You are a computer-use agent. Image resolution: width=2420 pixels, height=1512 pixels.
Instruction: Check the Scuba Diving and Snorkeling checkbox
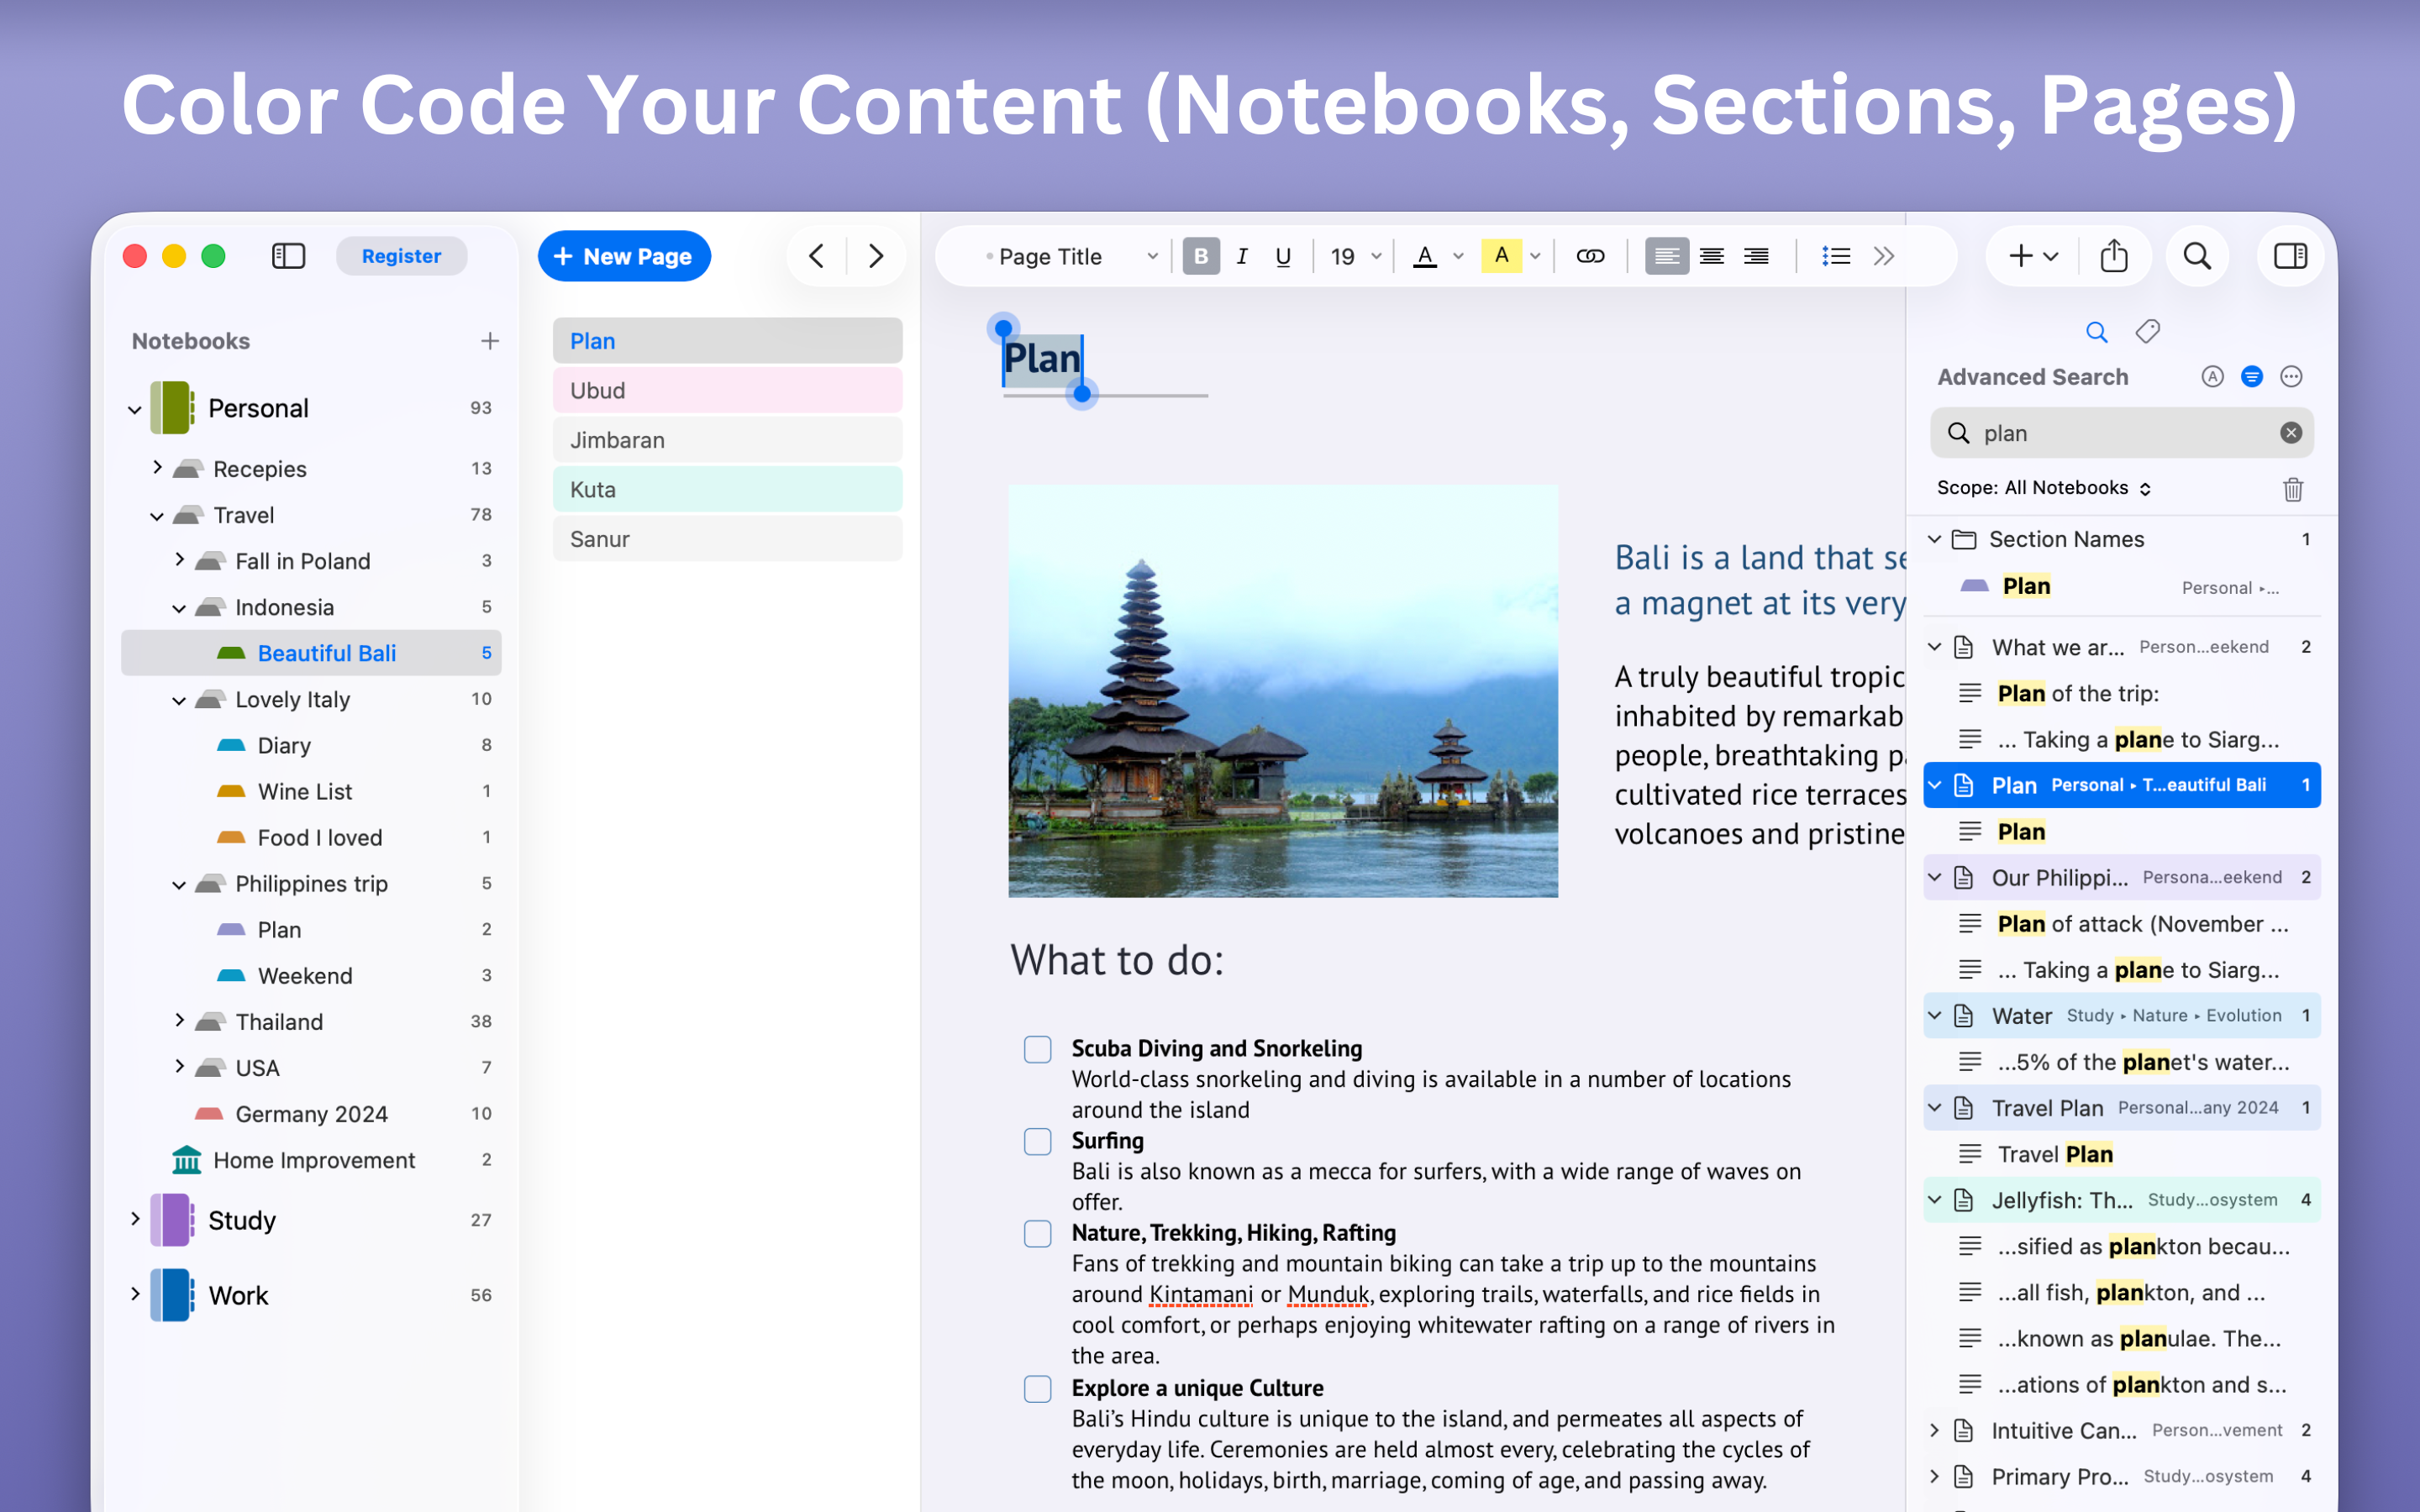[1037, 1049]
